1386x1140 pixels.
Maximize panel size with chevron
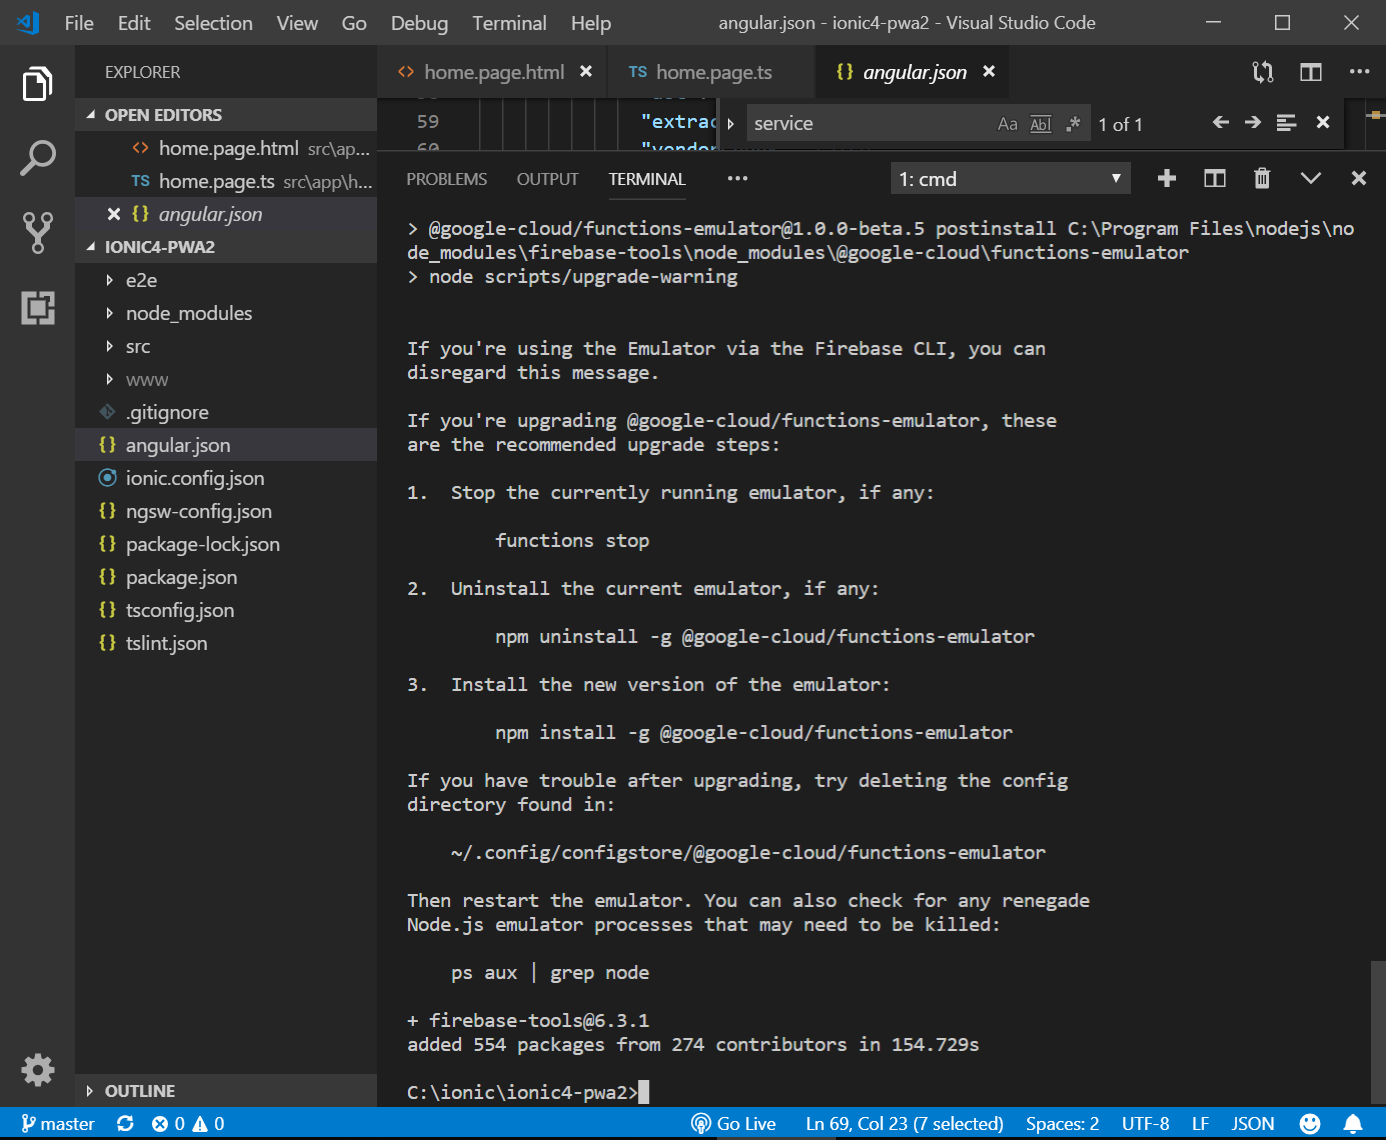1311,178
